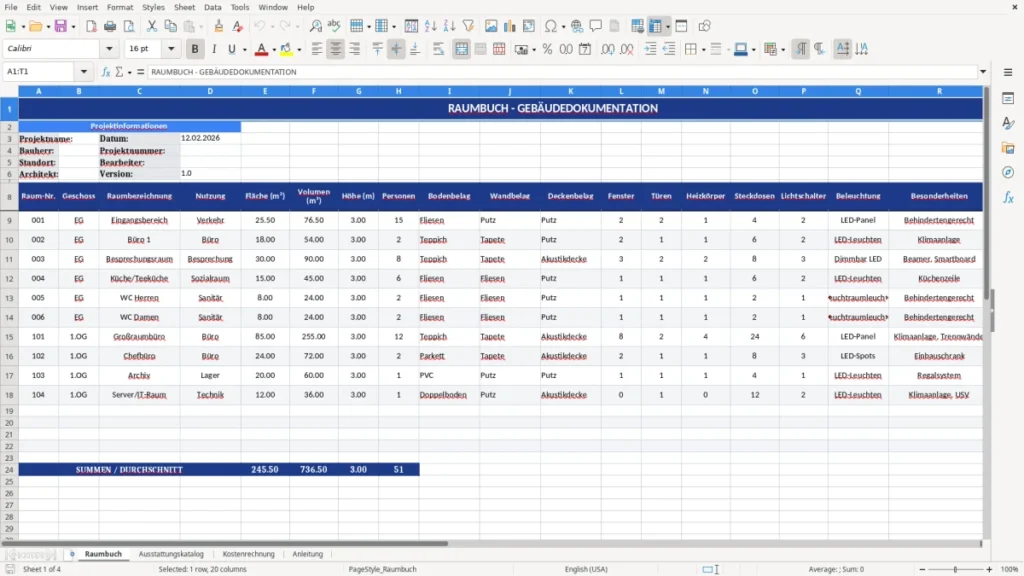Viewport: 1024px width, 576px height.
Task: Open the font color dropdown arrow
Action: tap(274, 50)
